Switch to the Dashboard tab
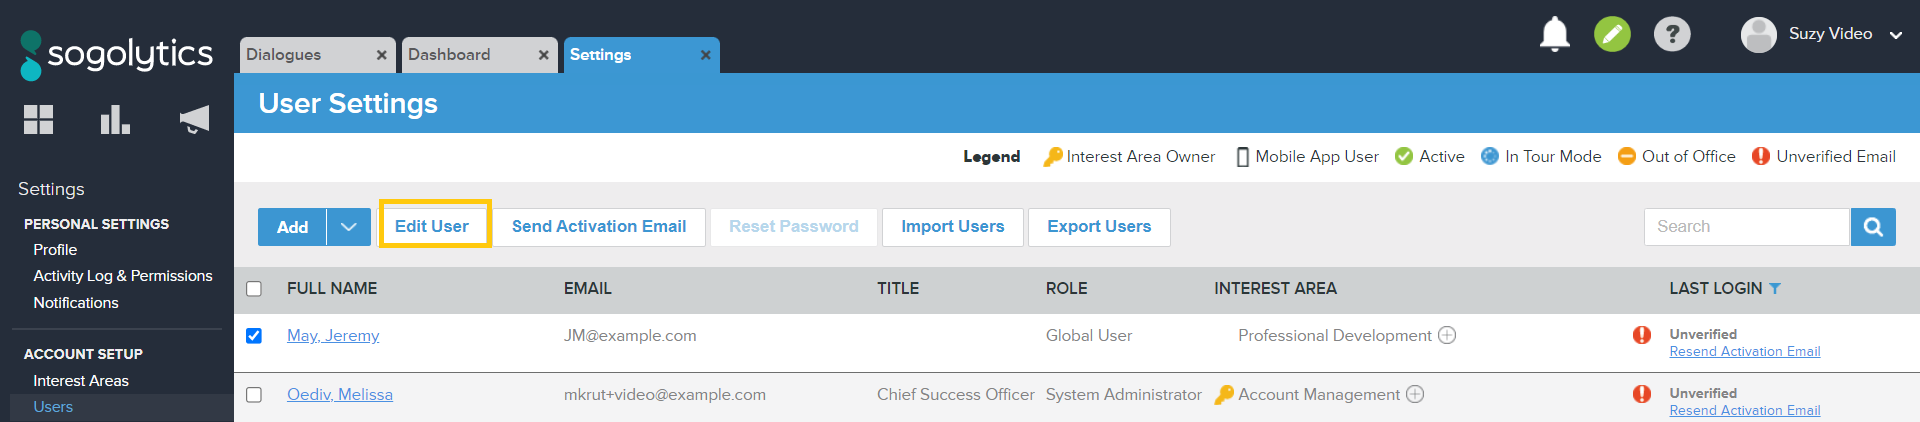1920x422 pixels. 449,55
